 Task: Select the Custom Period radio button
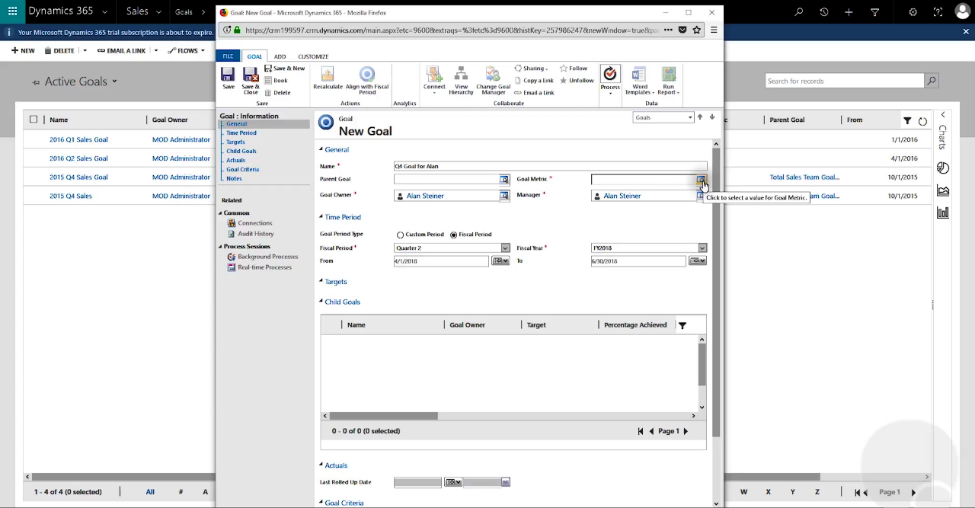click(400, 235)
